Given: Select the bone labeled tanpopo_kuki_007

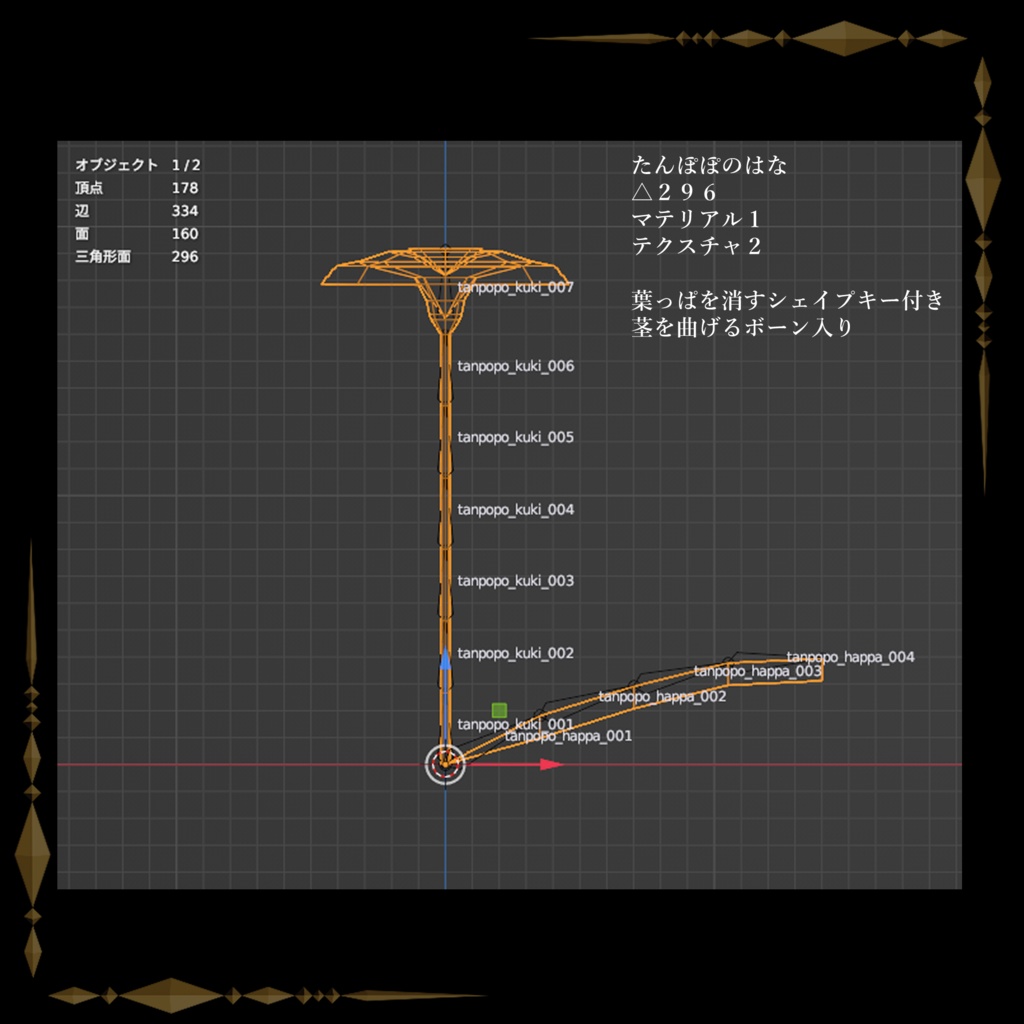Looking at the screenshot, I should [x=515, y=287].
